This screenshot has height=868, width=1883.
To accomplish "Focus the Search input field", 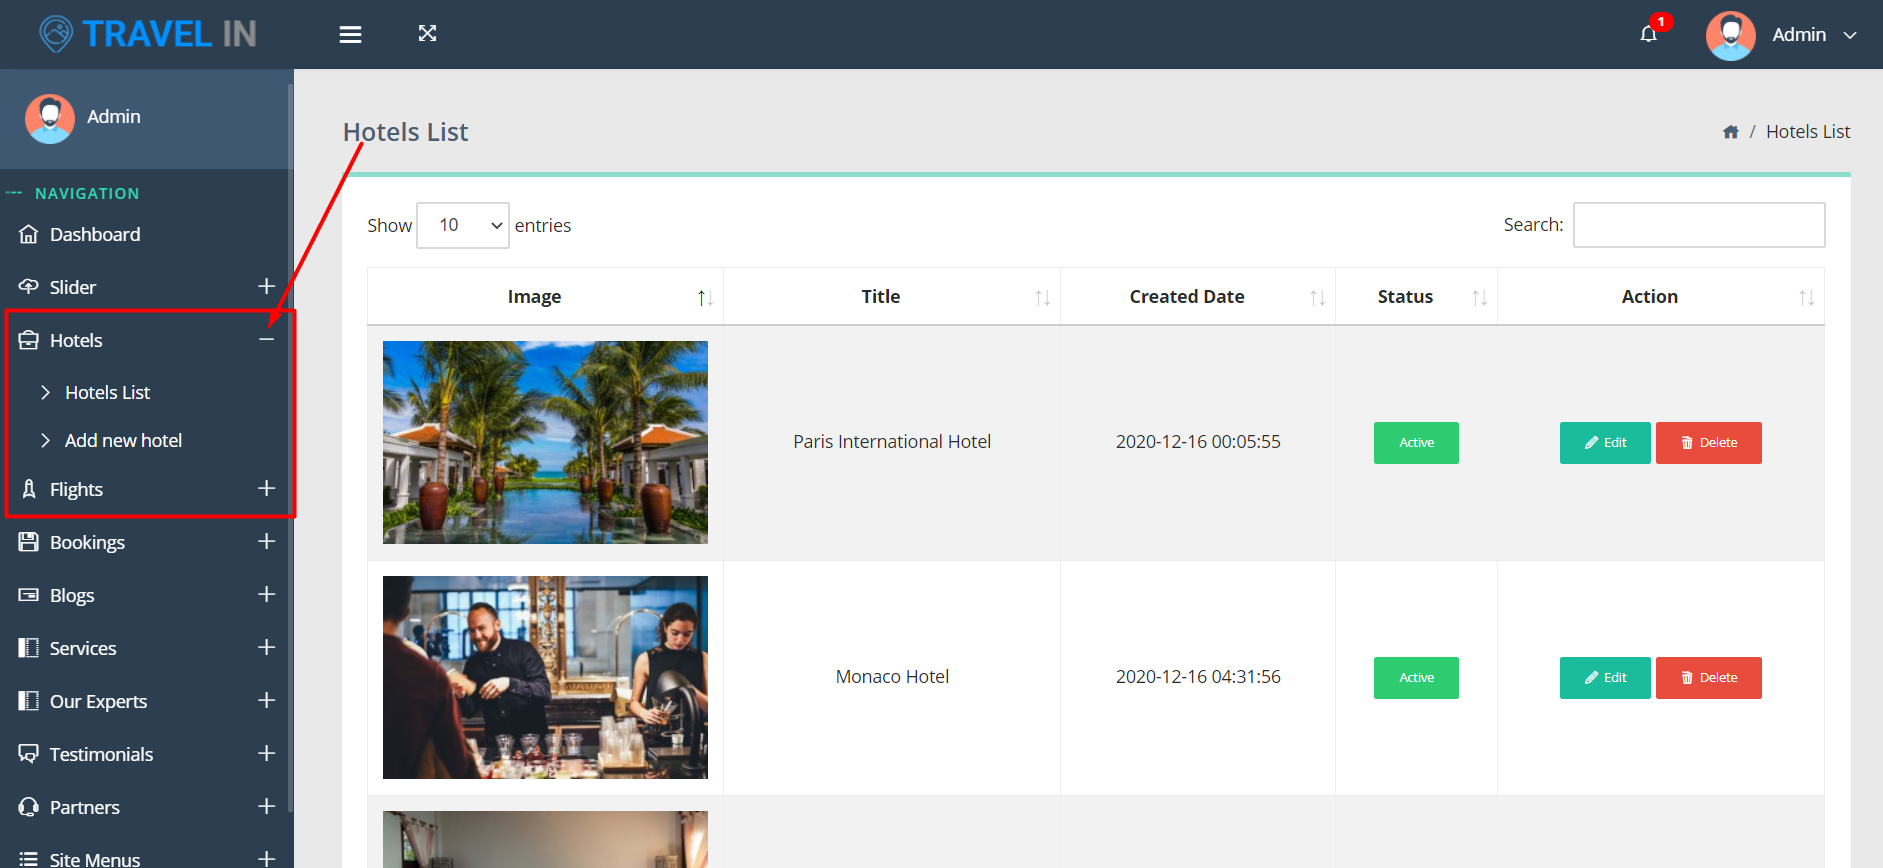I will 1699,225.
